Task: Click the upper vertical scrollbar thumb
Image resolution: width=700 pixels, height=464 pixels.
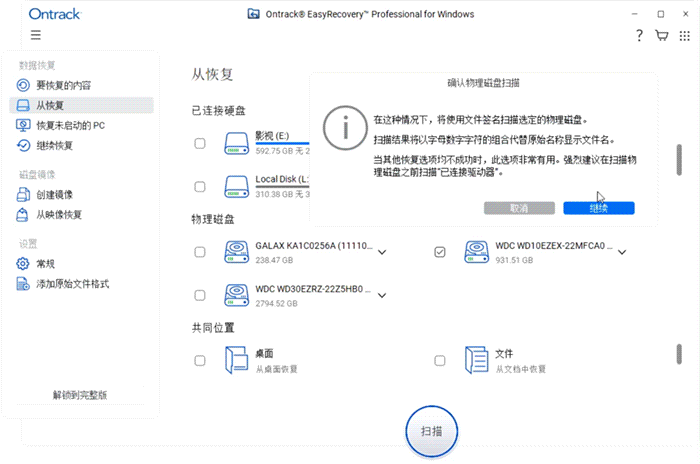Action: click(679, 159)
